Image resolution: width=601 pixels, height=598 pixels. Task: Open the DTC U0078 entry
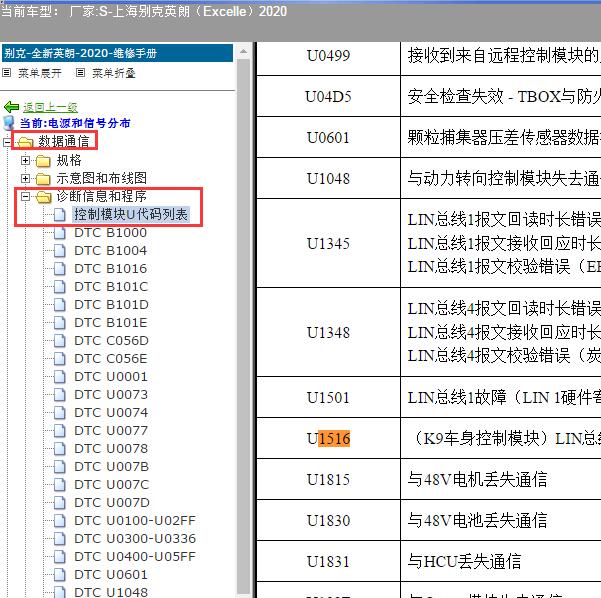[111, 449]
